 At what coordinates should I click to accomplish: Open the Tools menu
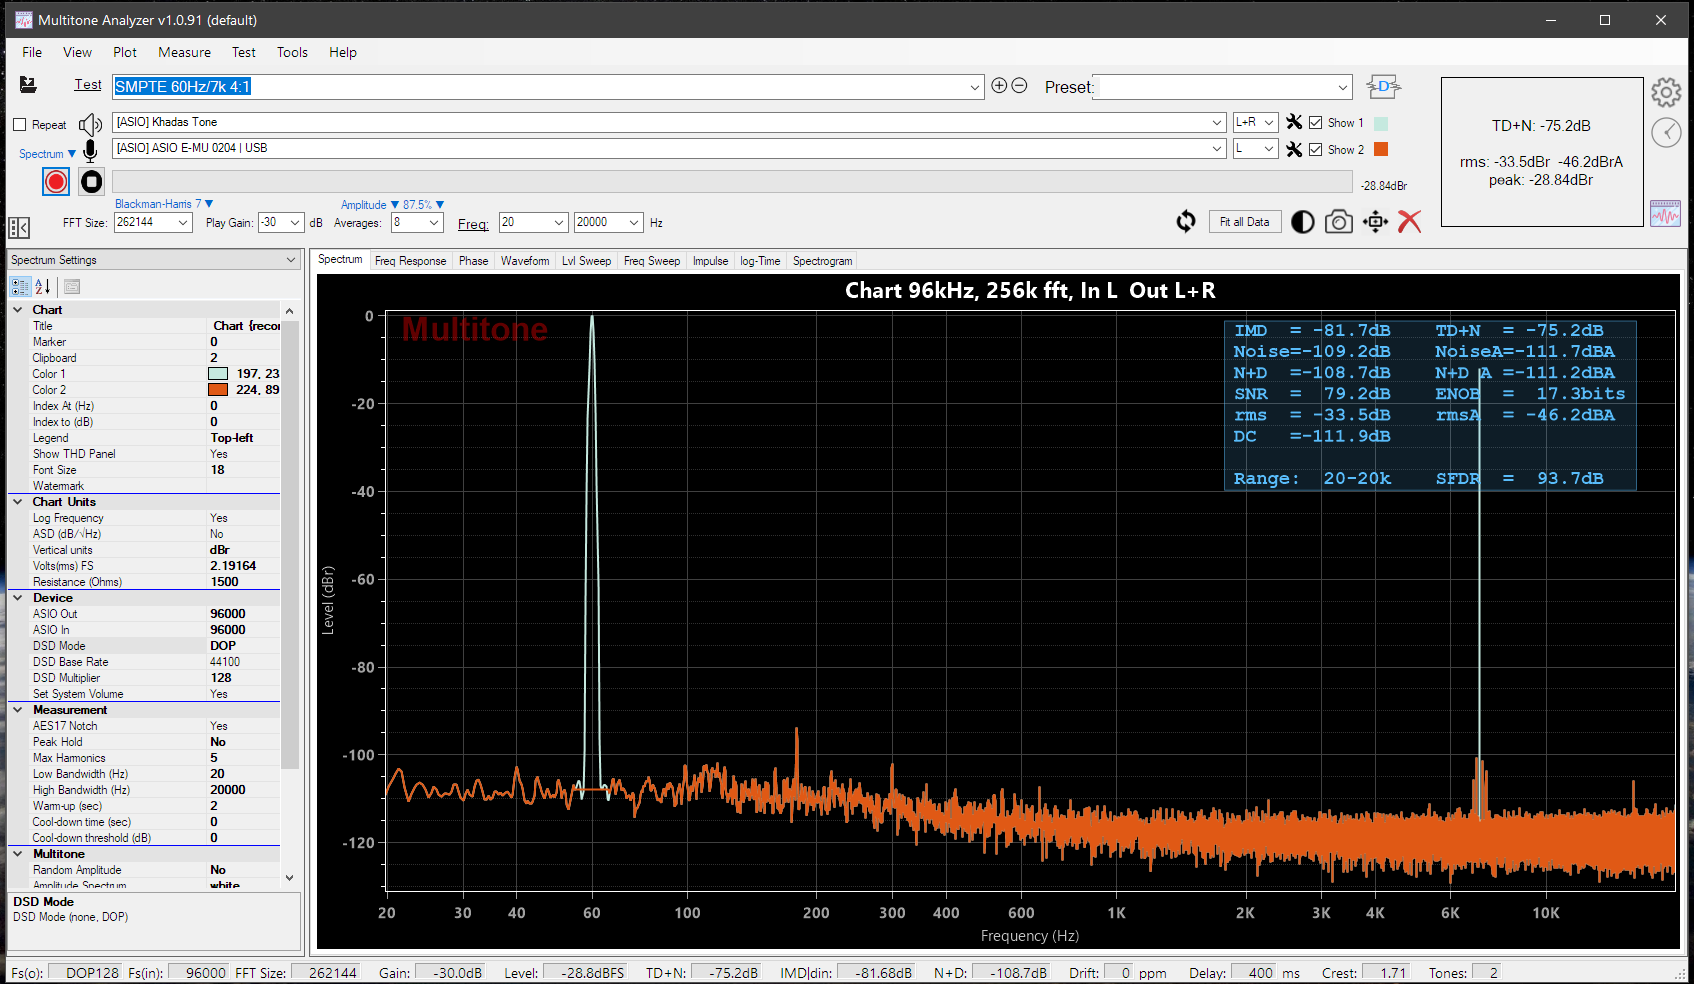click(292, 52)
